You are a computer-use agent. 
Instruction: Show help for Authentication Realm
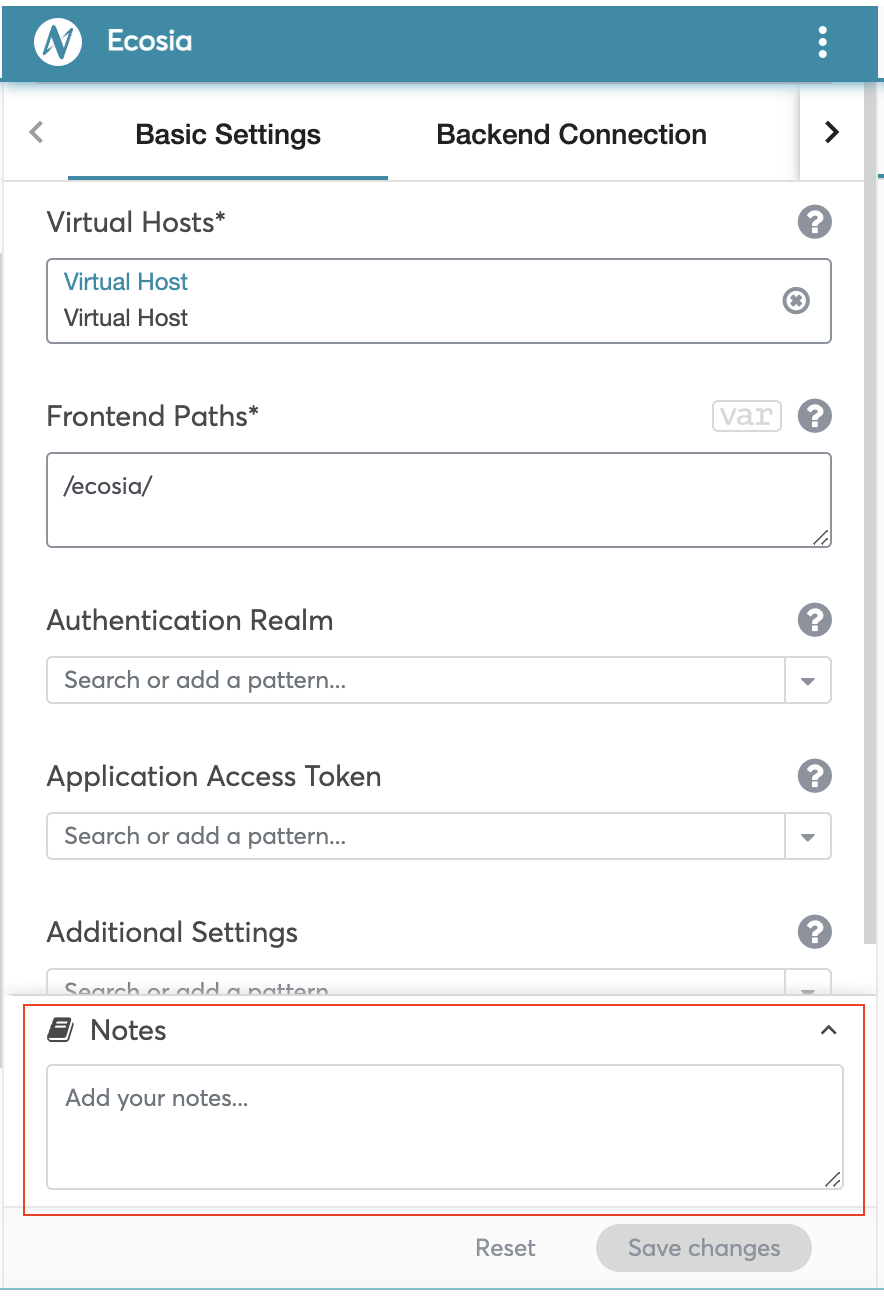[815, 620]
